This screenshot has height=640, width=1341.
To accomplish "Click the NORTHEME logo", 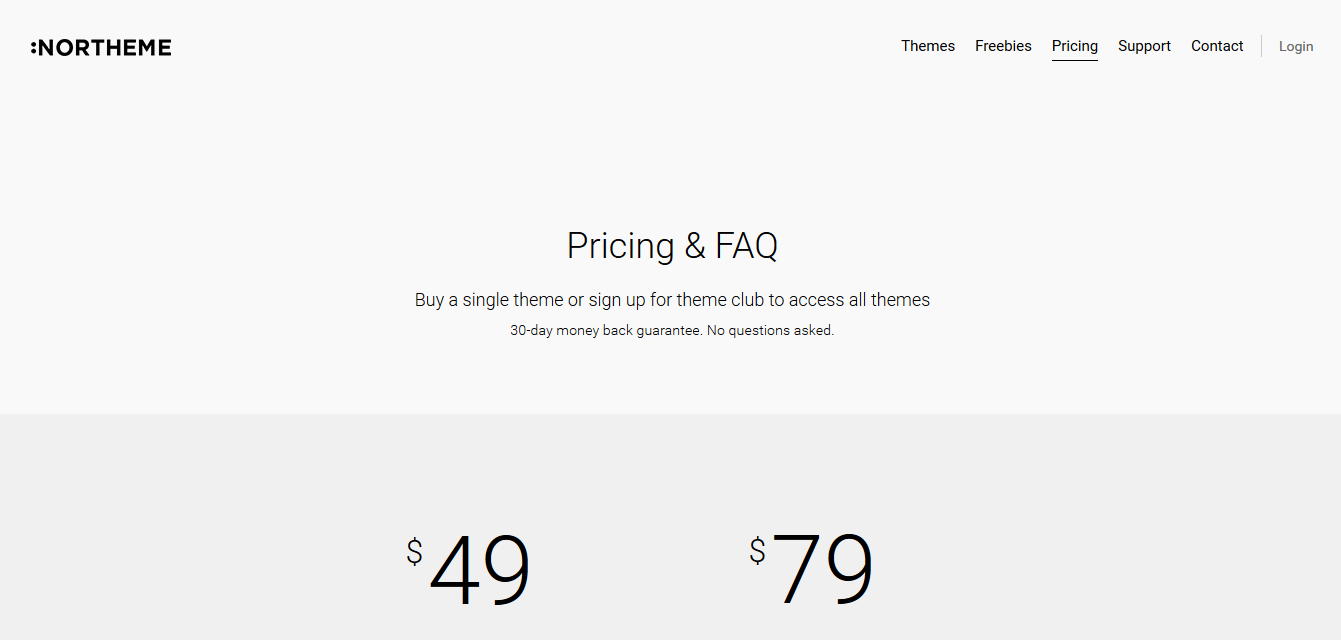I will [x=101, y=47].
